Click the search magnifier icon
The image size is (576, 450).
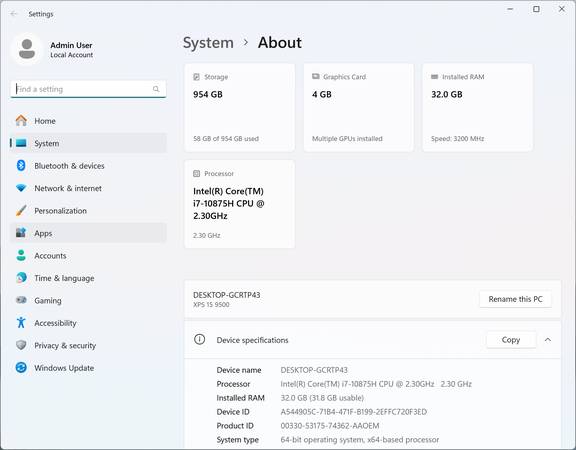[x=156, y=89]
